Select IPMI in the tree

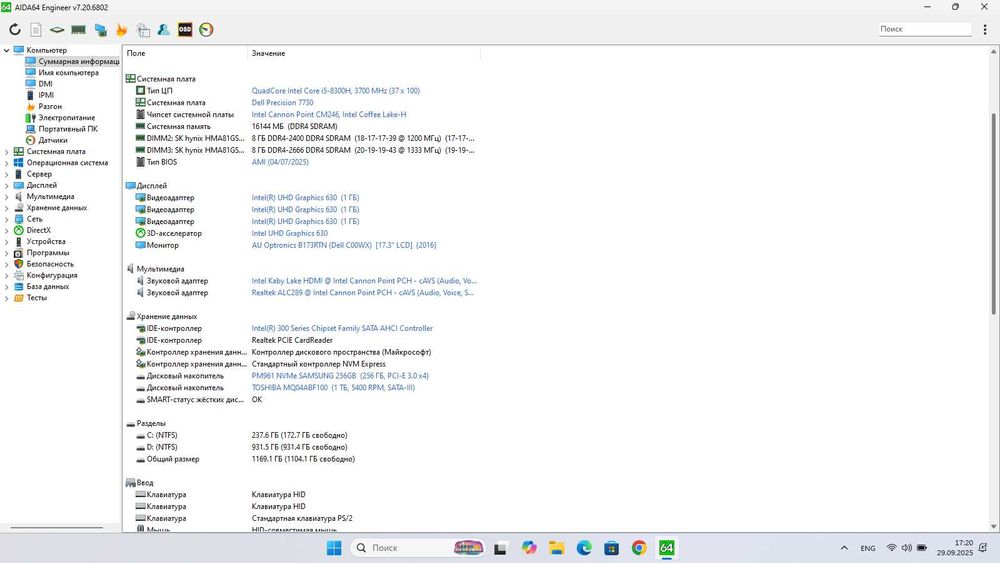pos(46,95)
